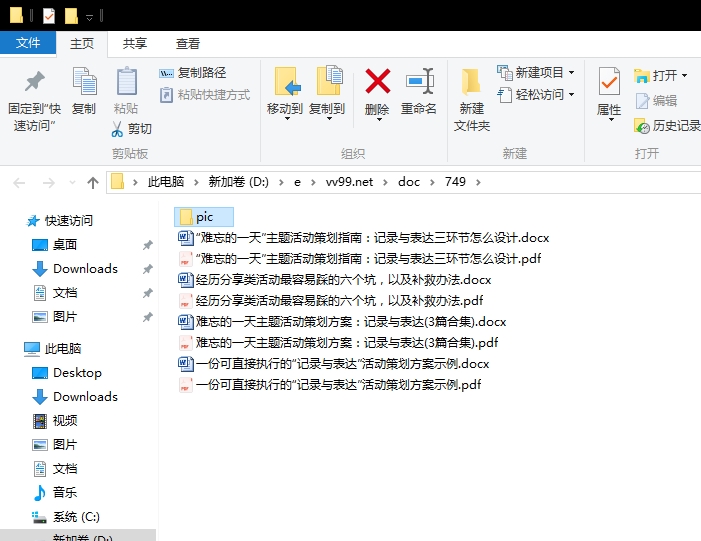This screenshot has width=701, height=541.
Task: Click the Move to (移动到) icon
Action: pos(287,81)
